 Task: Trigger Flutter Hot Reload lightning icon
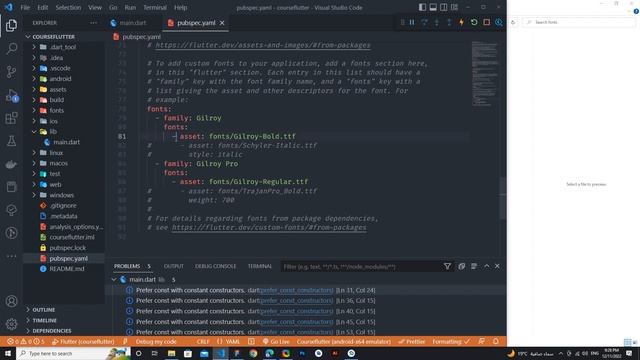(x=462, y=22)
